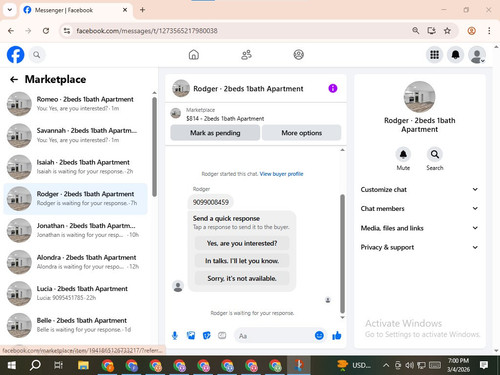Open Savannah 2beds 1bath conversation
500x375 pixels.
tap(76, 135)
